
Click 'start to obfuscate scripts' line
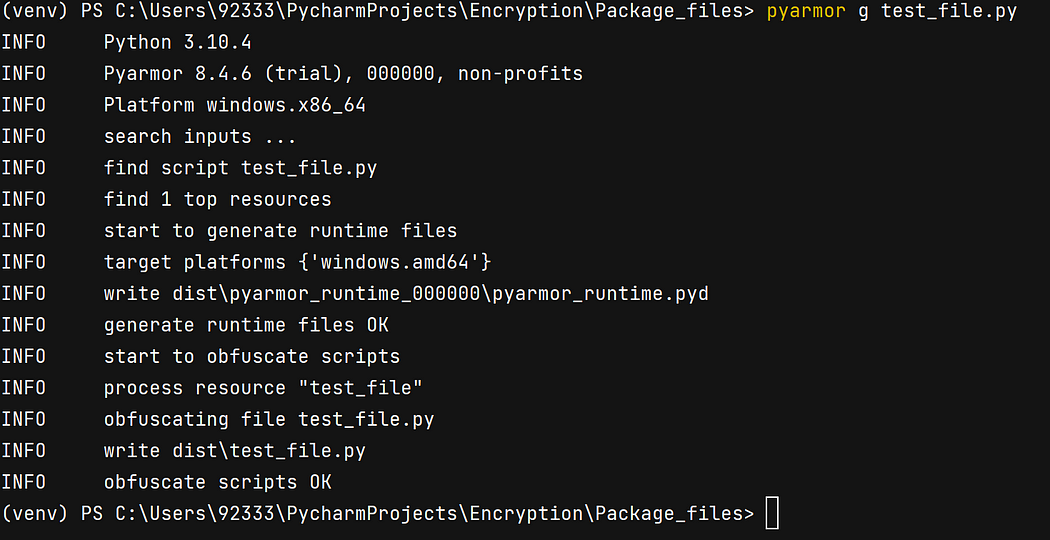[x=252, y=356]
